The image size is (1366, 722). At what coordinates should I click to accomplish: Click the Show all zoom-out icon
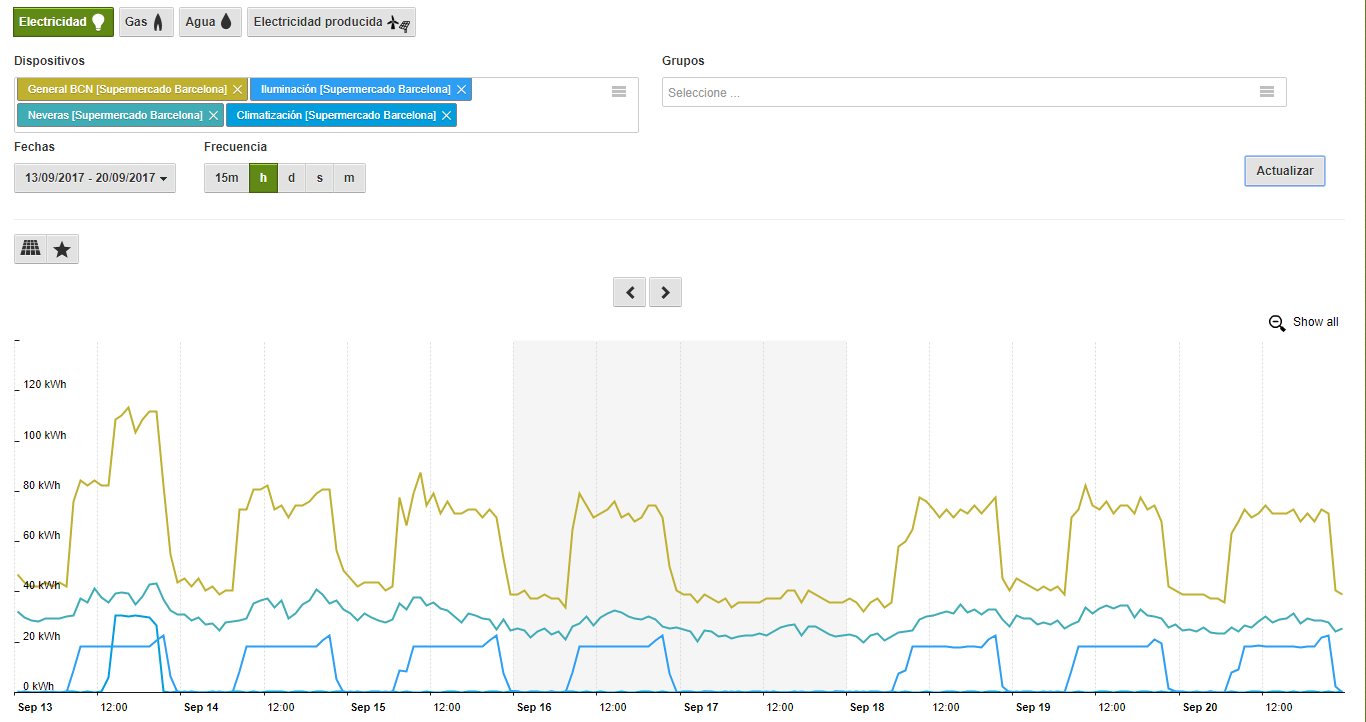[x=1277, y=323]
